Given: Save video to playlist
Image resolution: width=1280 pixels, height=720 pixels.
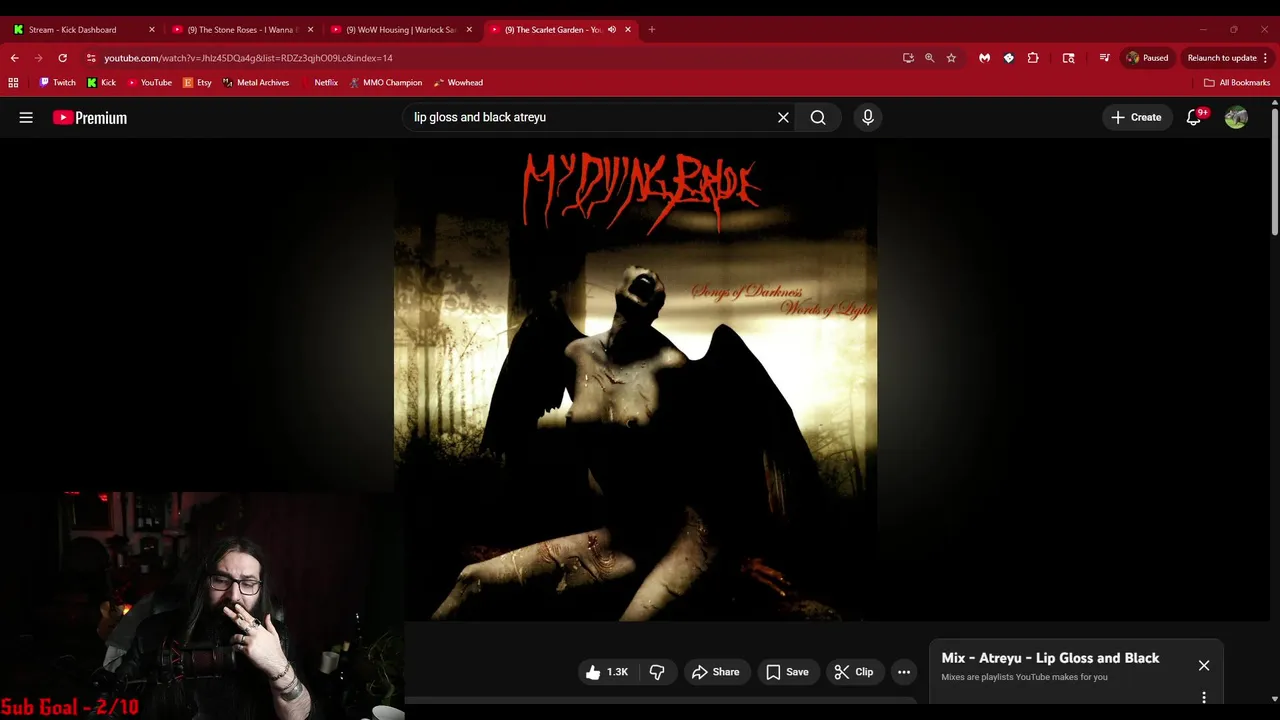Looking at the screenshot, I should point(787,672).
